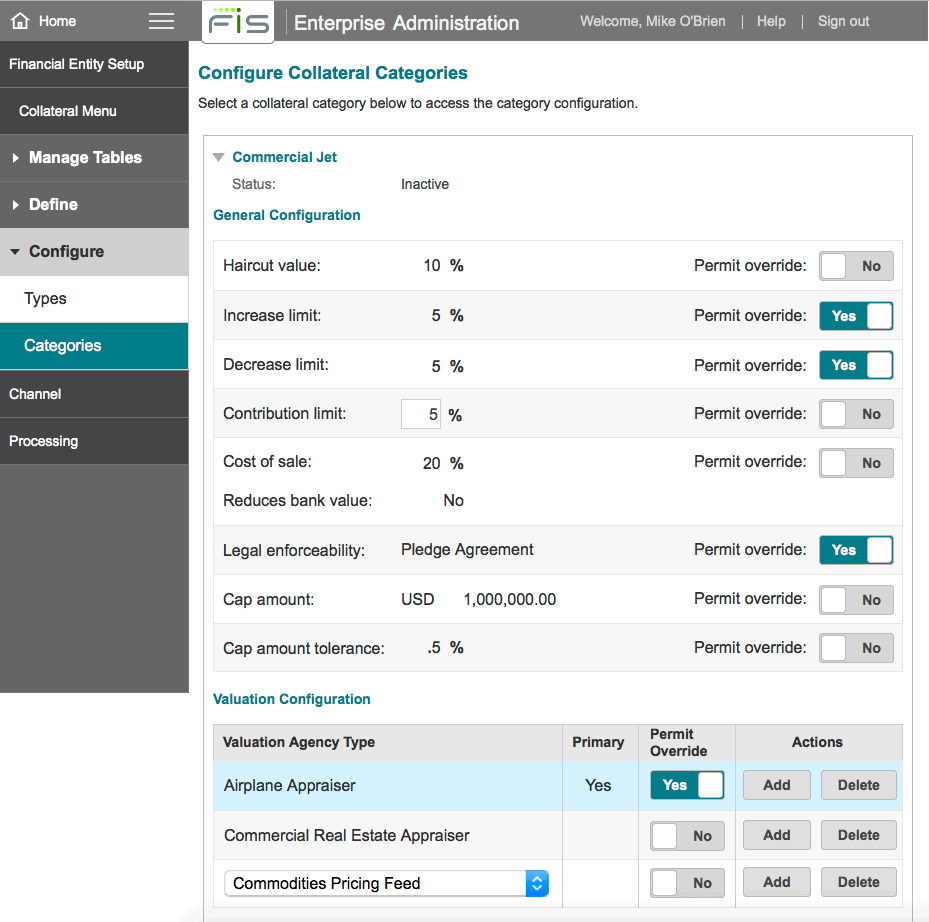Turn off Legal enforceability permit override

pyautogui.click(x=856, y=550)
